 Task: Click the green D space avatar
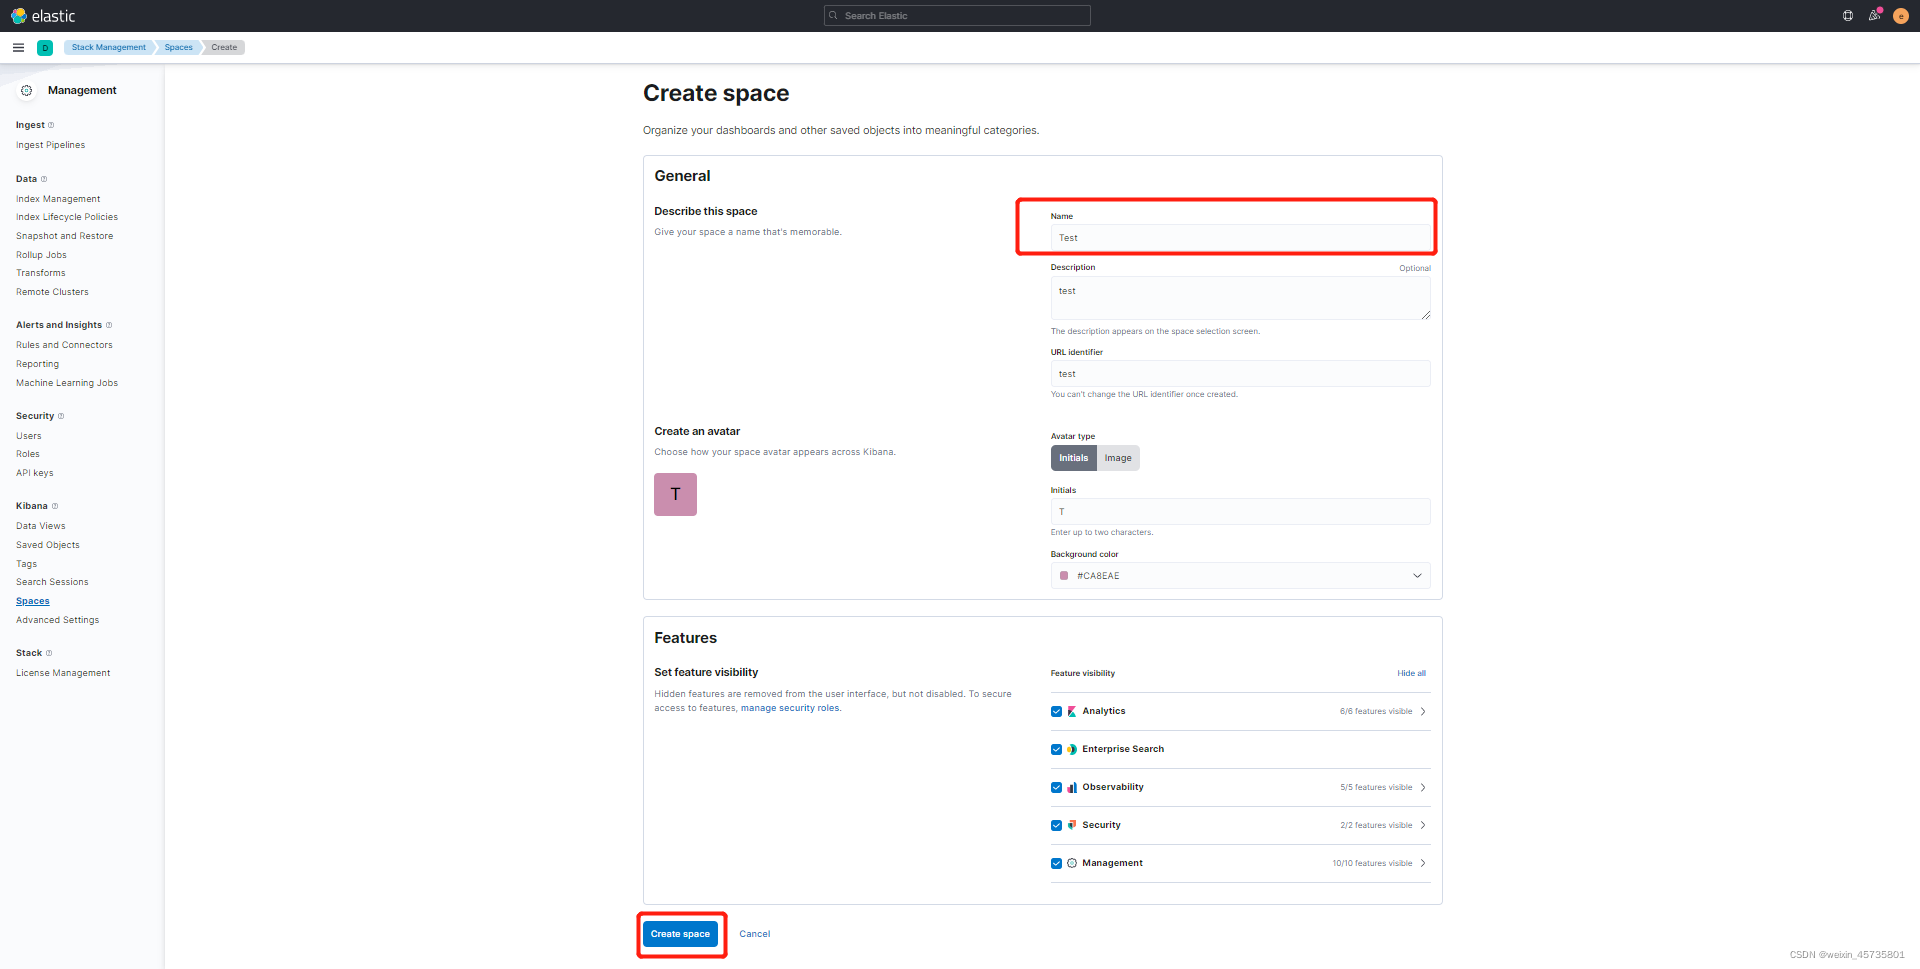45,48
